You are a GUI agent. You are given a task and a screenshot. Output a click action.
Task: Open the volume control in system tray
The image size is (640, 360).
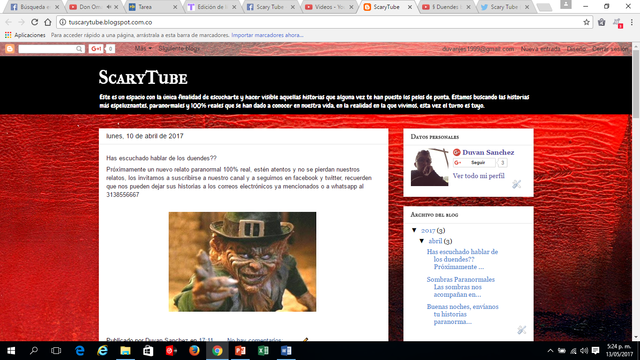pos(584,351)
